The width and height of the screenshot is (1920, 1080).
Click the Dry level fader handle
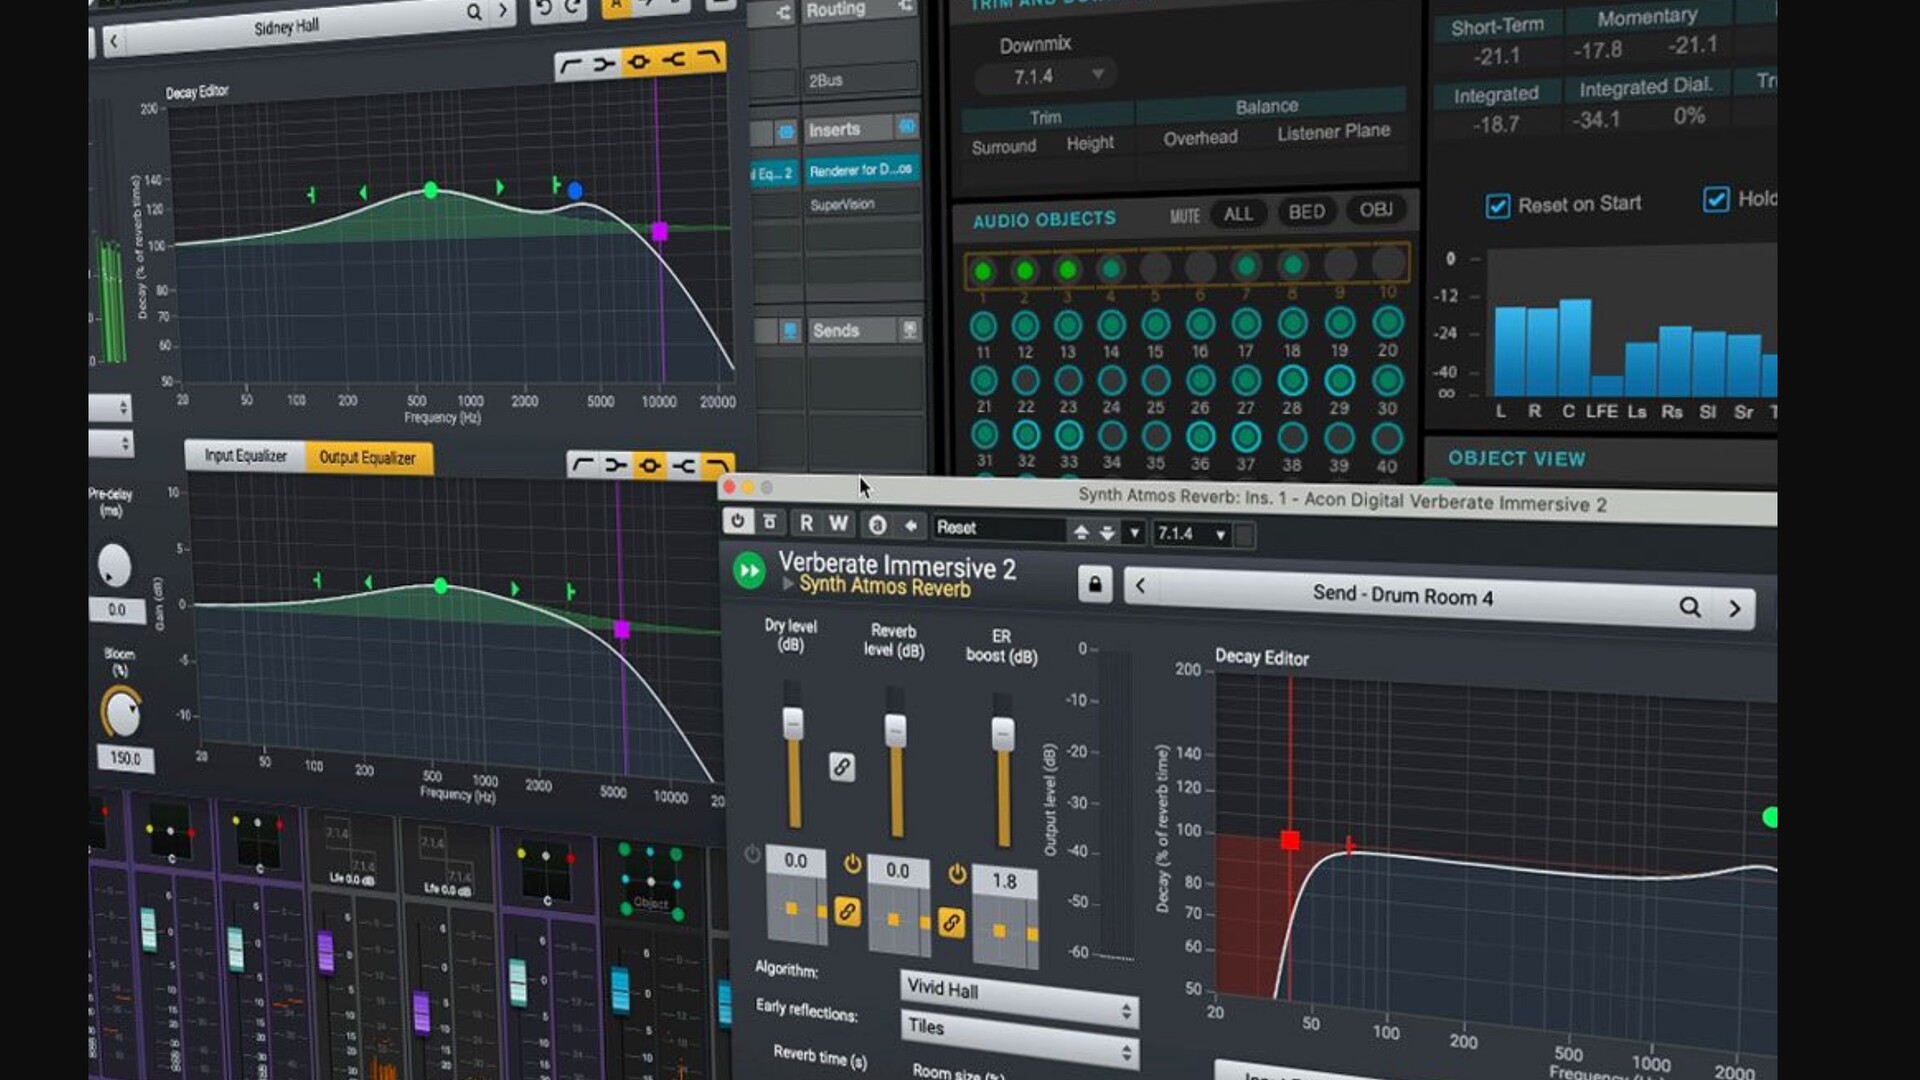pos(793,723)
